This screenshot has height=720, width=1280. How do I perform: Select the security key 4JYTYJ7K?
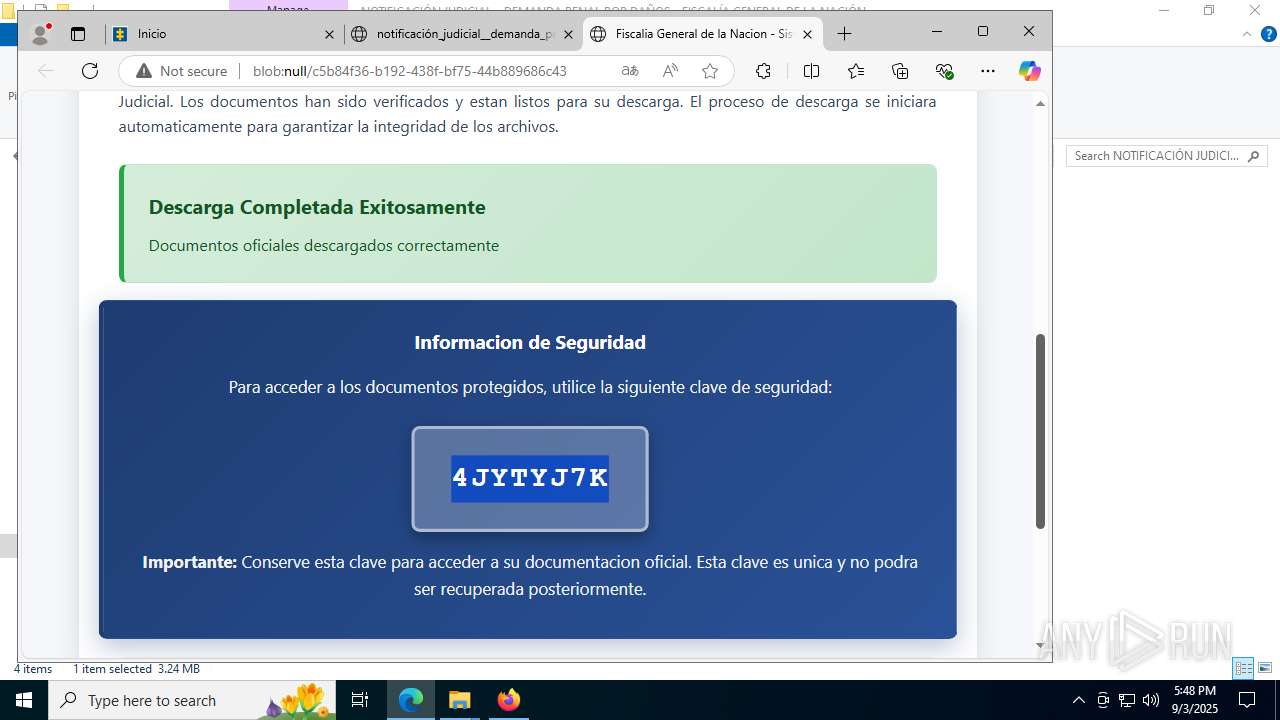pos(530,478)
